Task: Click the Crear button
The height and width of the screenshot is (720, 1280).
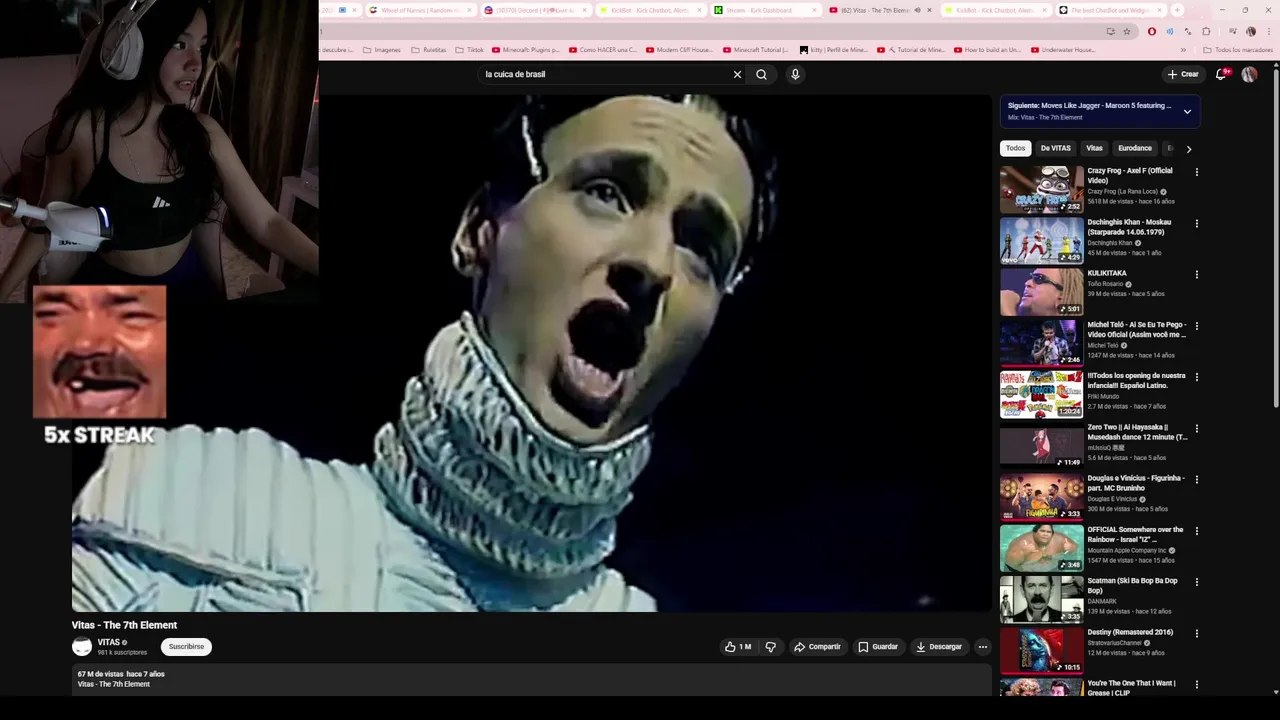Action: (x=1183, y=74)
